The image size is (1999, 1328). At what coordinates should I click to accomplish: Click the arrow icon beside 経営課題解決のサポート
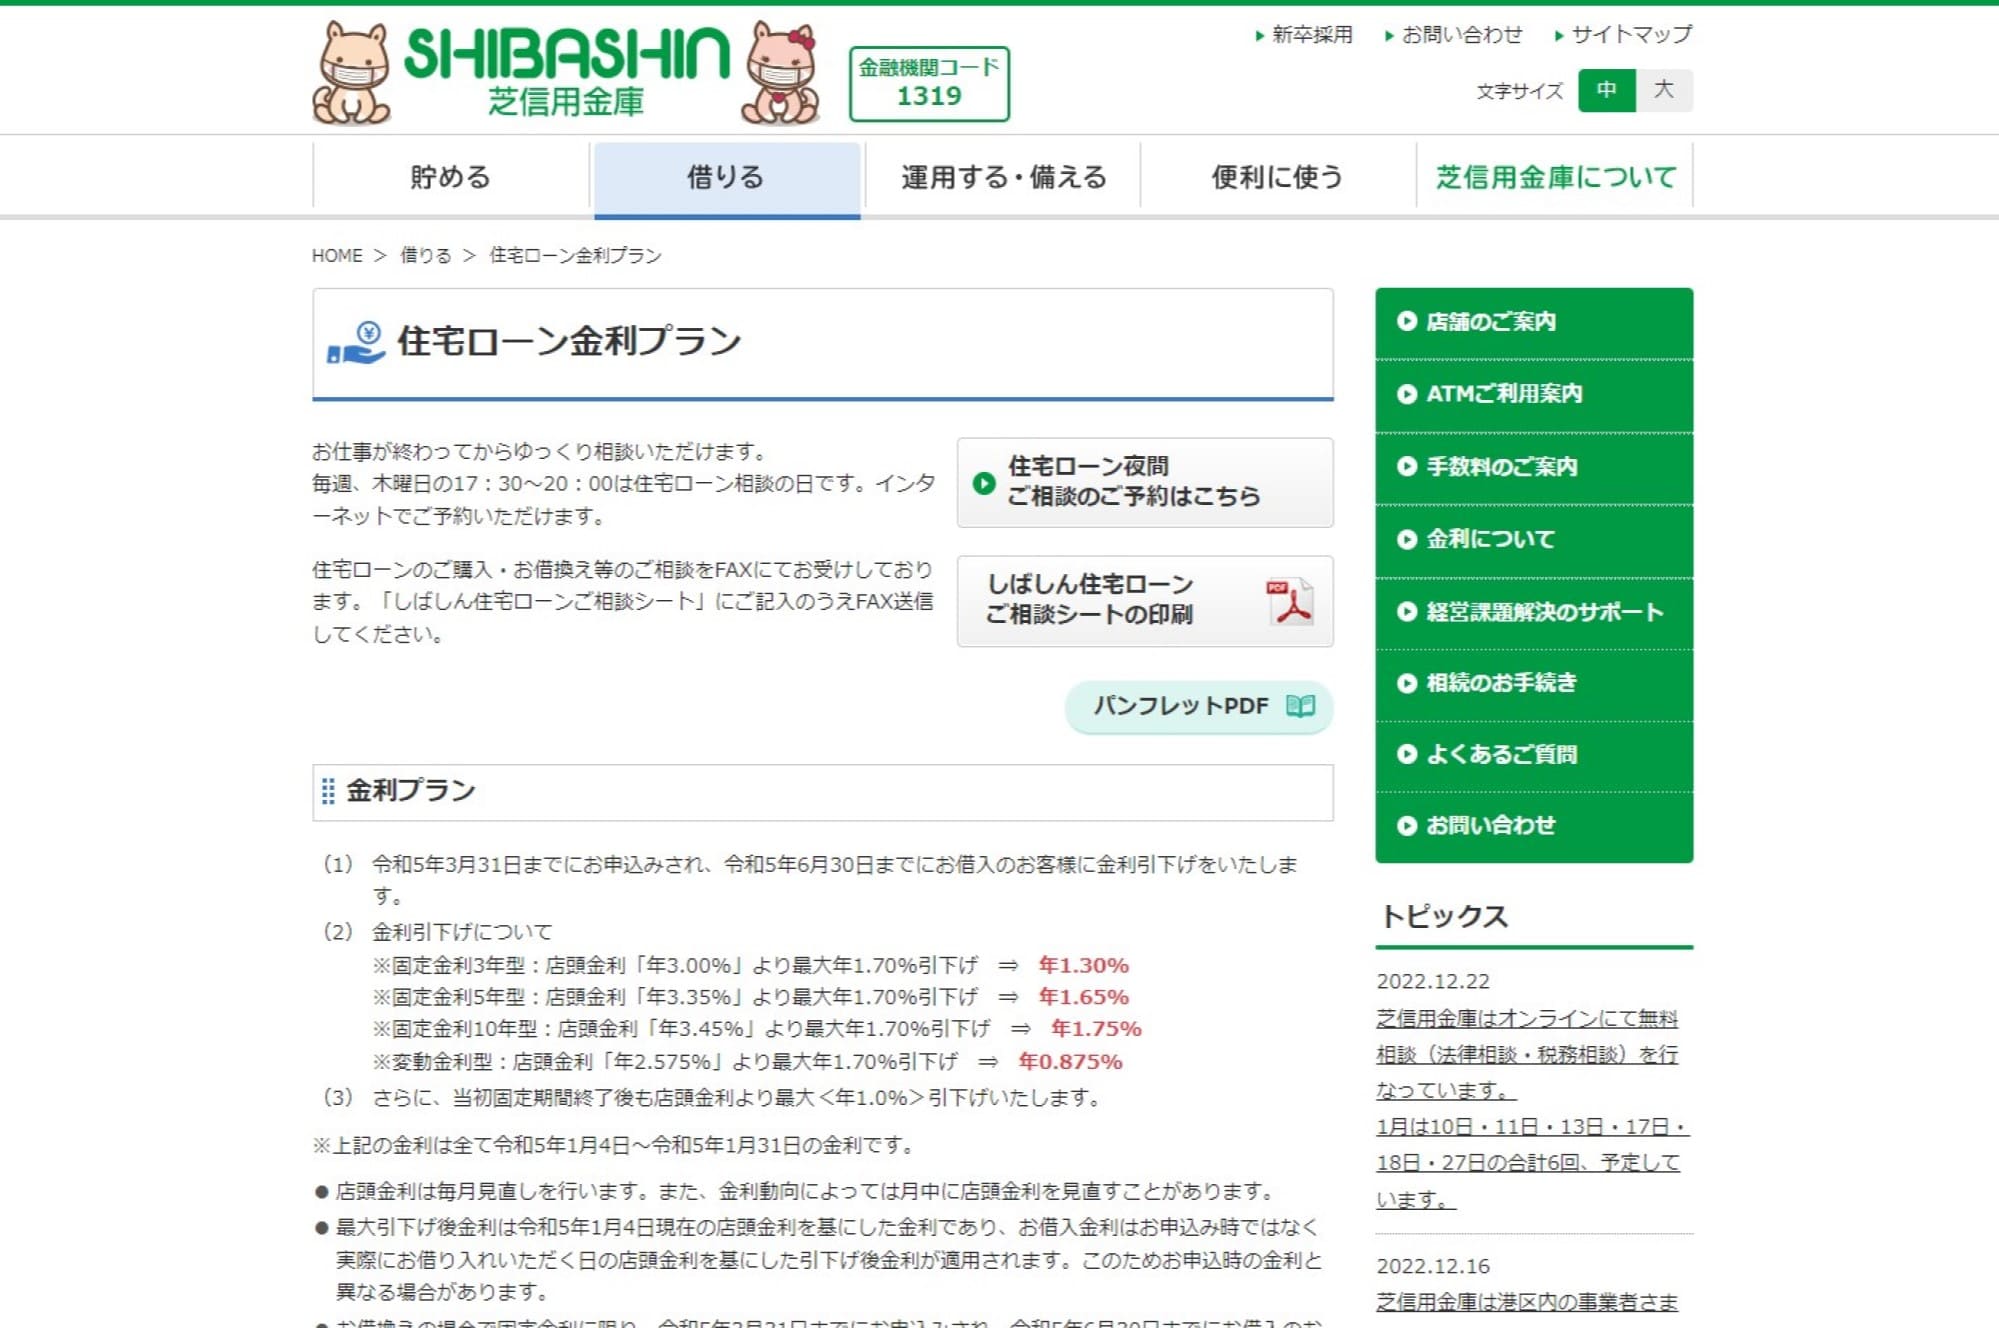(1407, 612)
